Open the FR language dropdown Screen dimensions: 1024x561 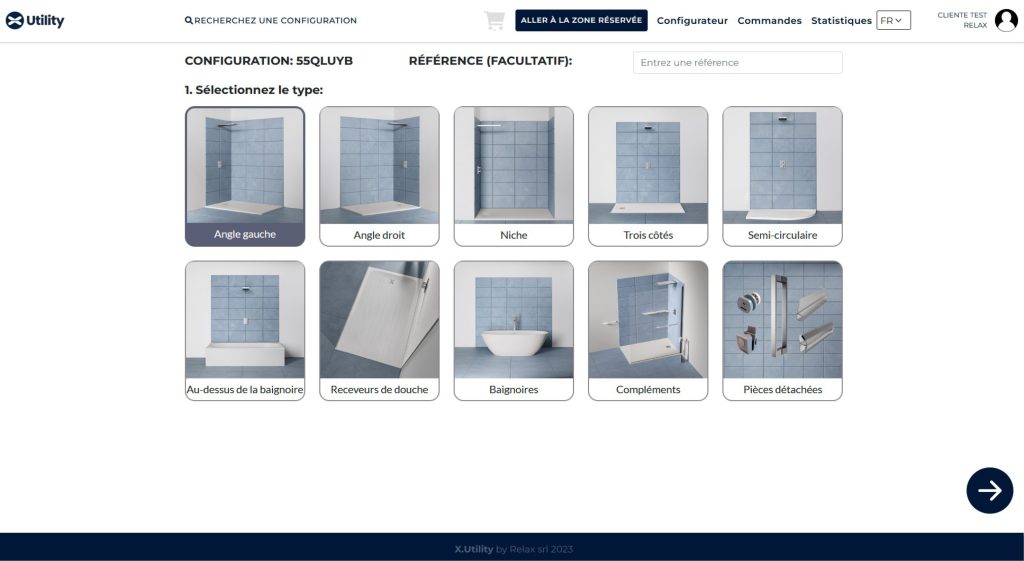pyautogui.click(x=893, y=20)
